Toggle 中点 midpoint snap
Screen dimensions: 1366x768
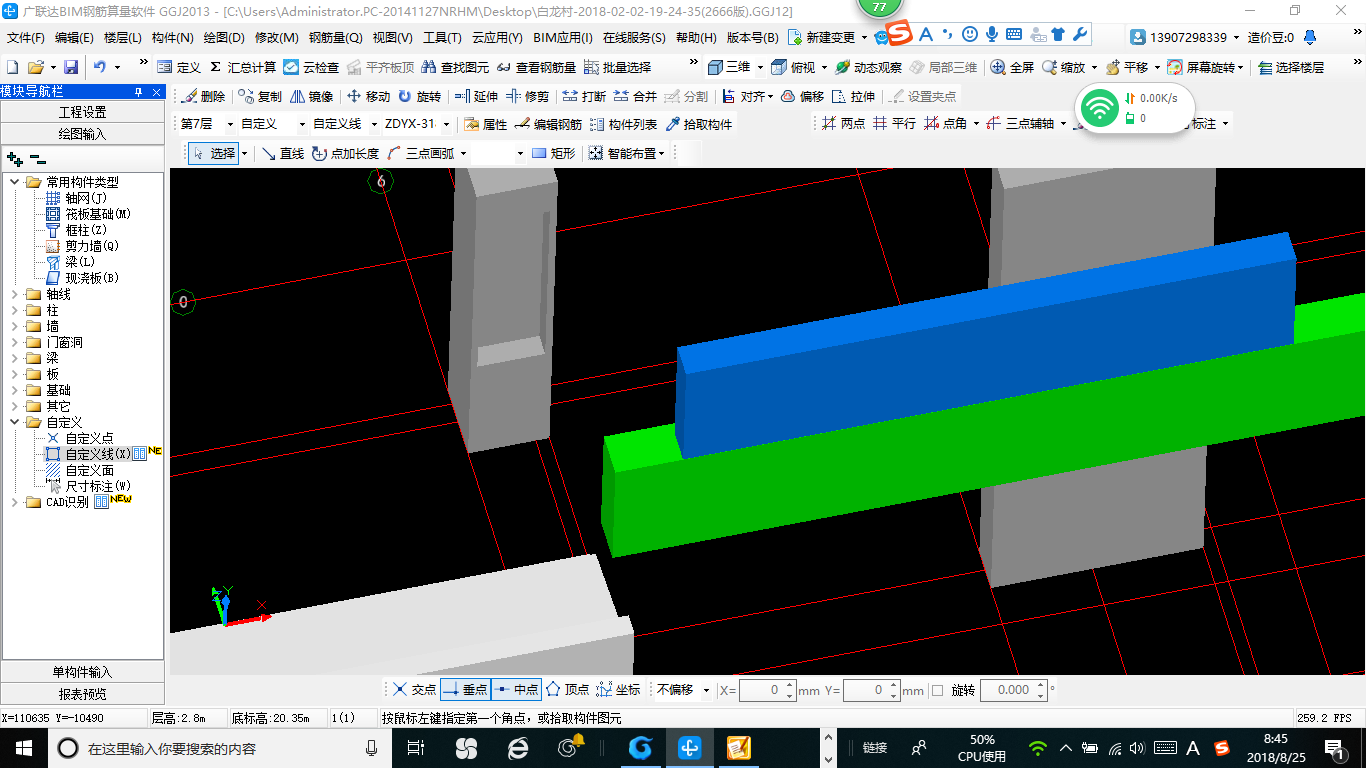pos(516,690)
